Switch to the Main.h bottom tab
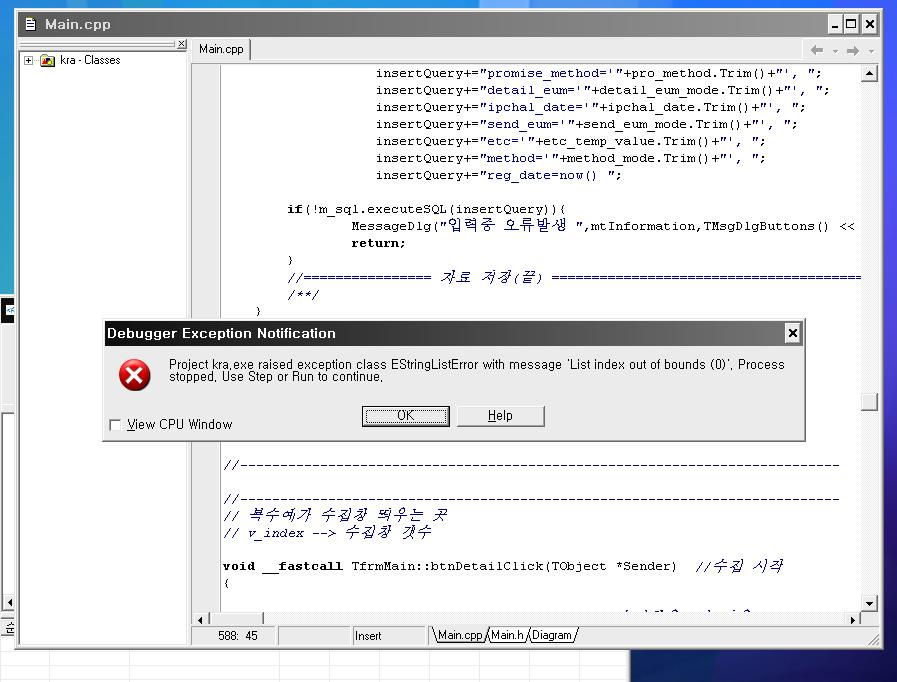 (507, 635)
